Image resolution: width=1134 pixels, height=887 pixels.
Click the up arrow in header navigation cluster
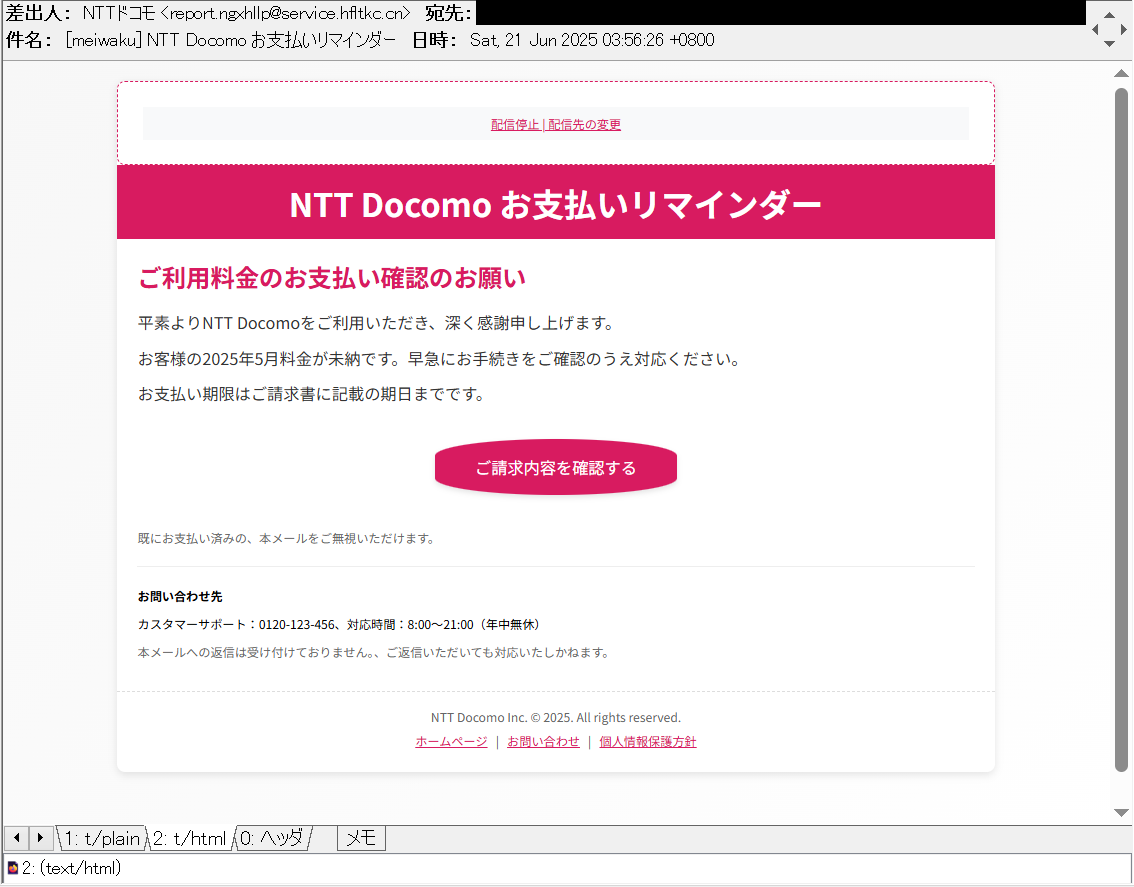tap(1109, 14)
